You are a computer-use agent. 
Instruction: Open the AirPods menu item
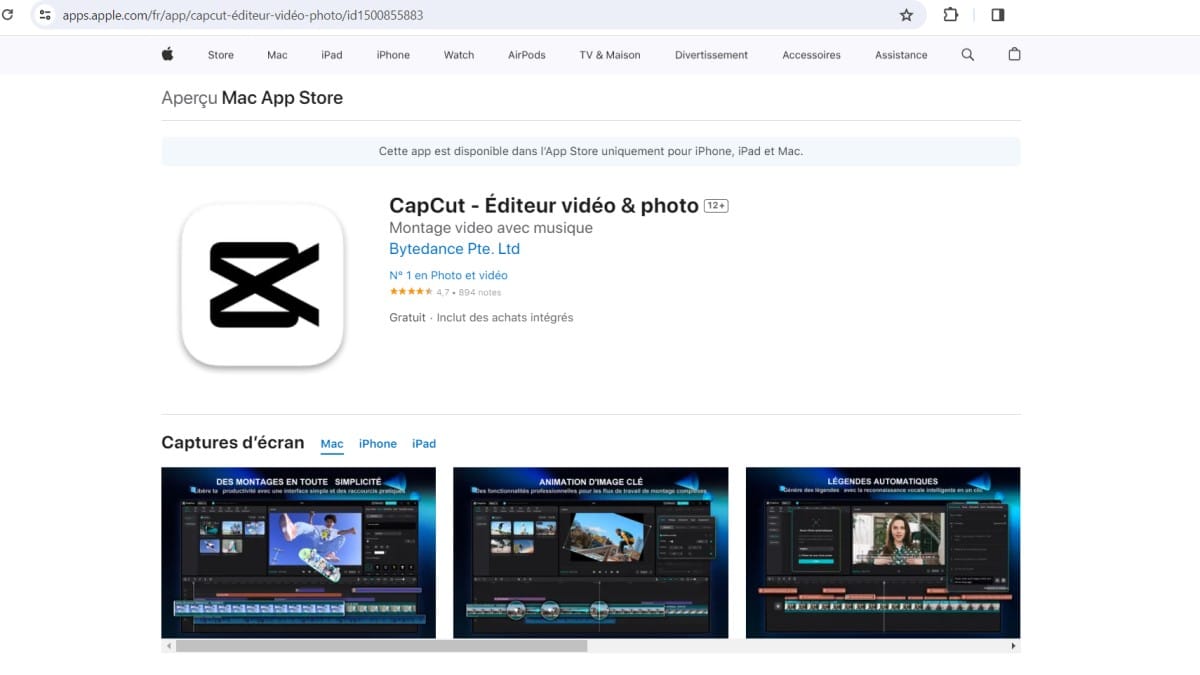point(526,55)
